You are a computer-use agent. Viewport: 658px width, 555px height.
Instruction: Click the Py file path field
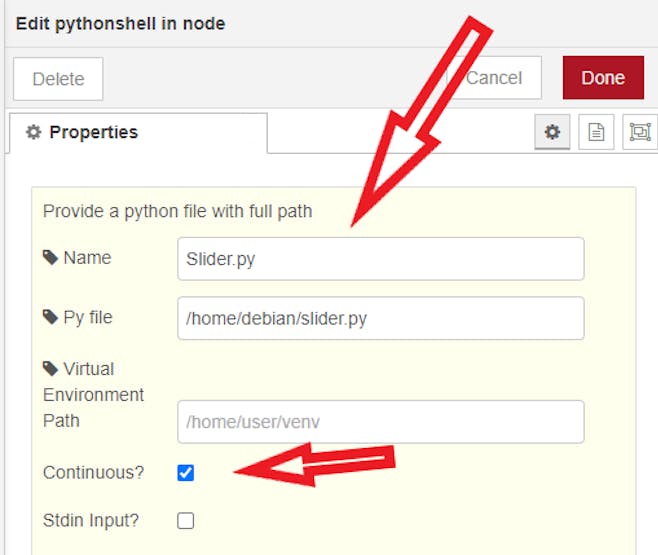(381, 318)
